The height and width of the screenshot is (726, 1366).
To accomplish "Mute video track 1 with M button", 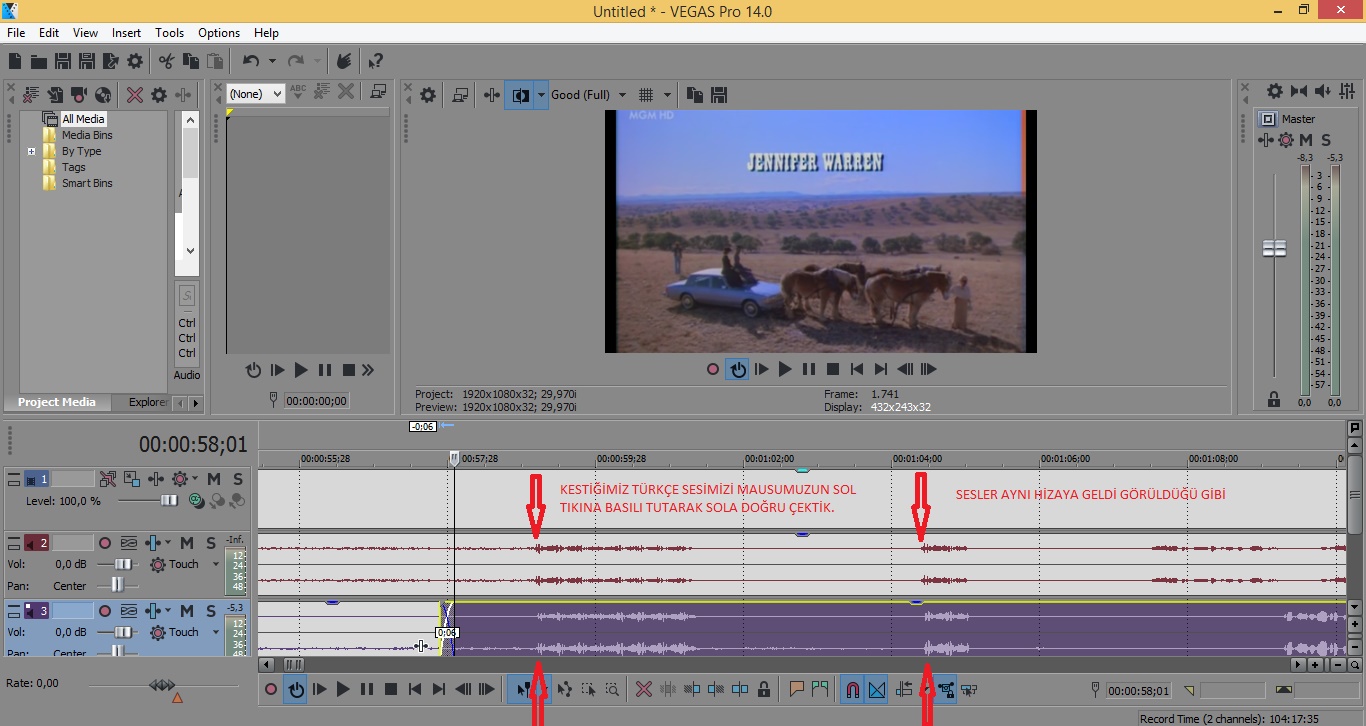I will 214,479.
